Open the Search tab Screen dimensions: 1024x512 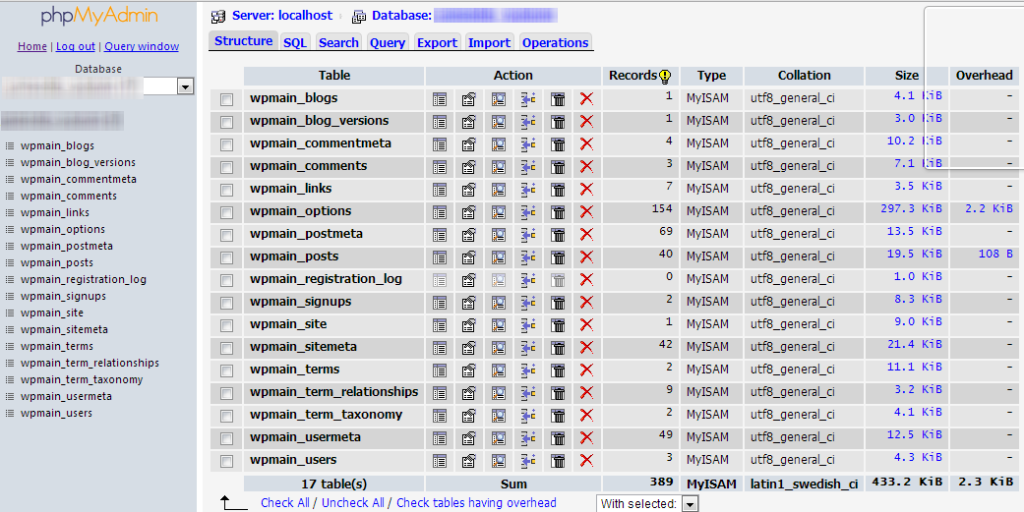point(338,42)
